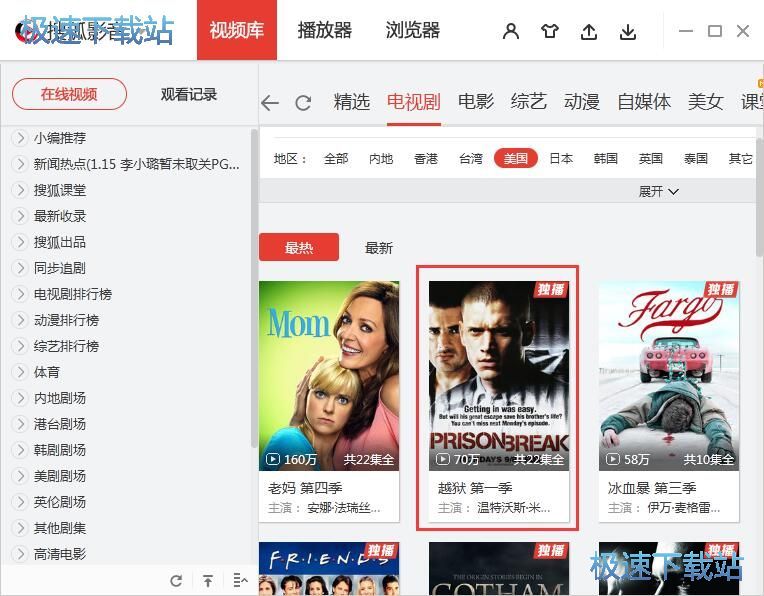Filter region by 泰国
Image resolution: width=764 pixels, height=596 pixels.
(x=695, y=158)
